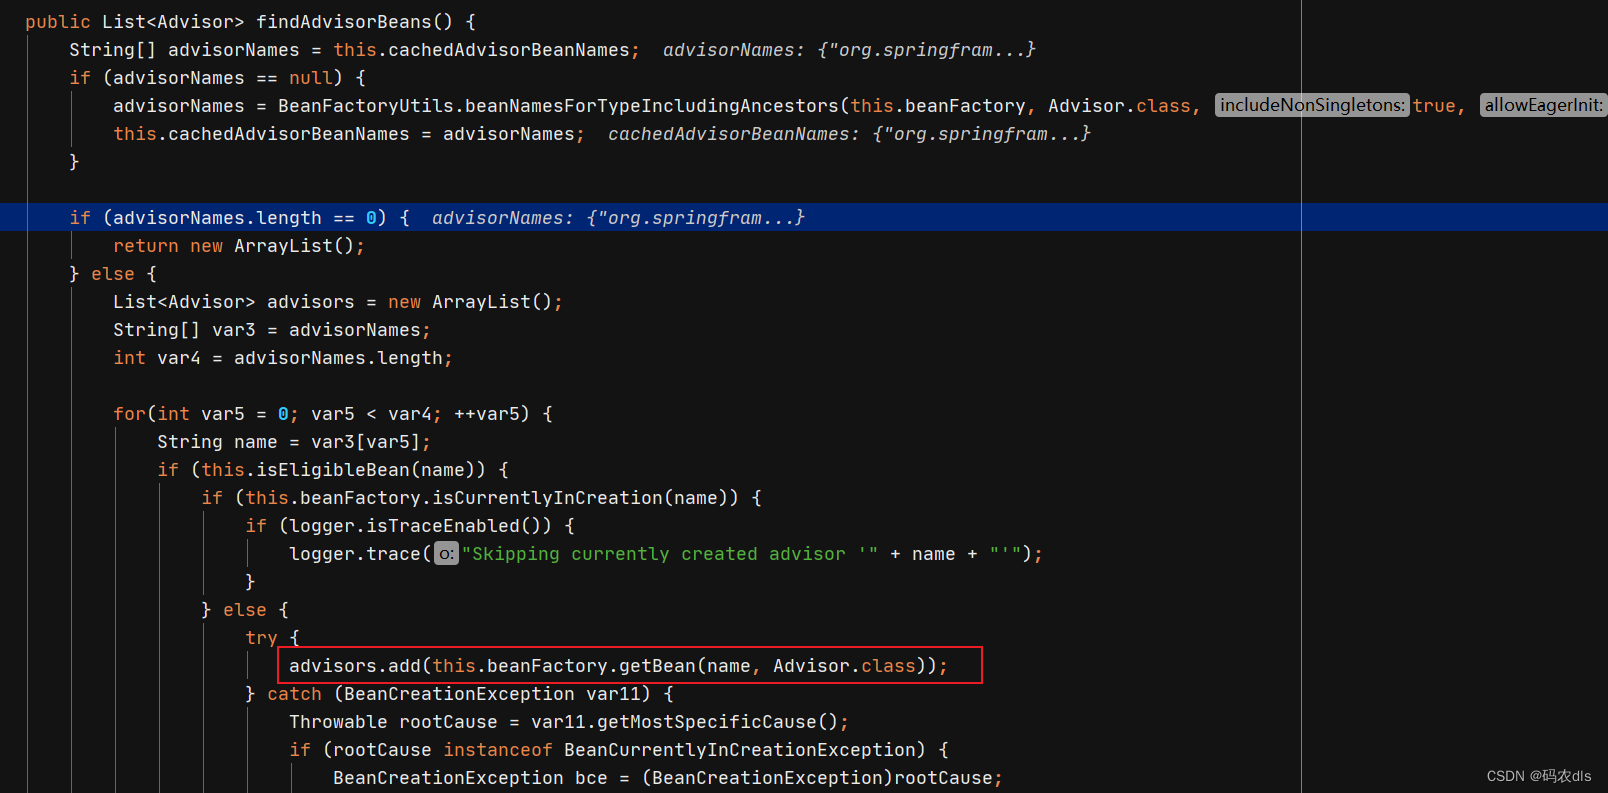Image resolution: width=1608 pixels, height=793 pixels.
Task: Click the 'else' after return new ArrayList
Action: click(x=113, y=274)
